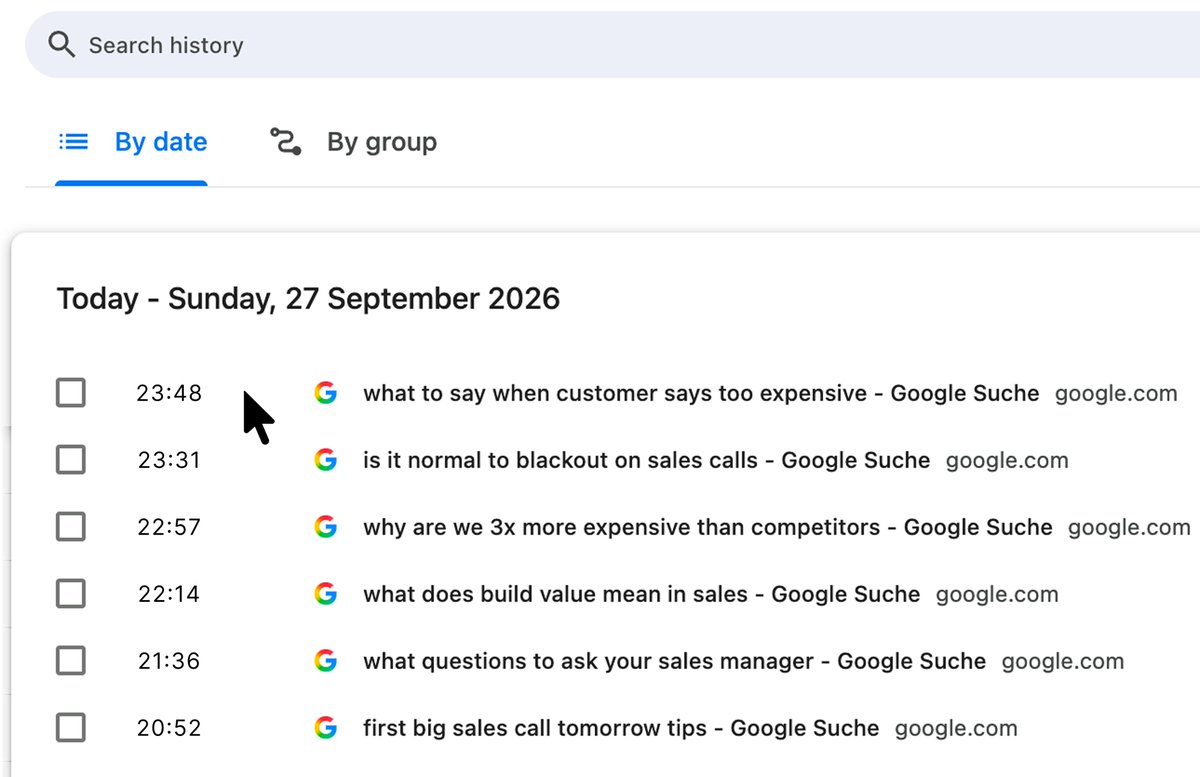Click the Google favicon on the 22:57 row
The width and height of the screenshot is (1200, 777).
(325, 527)
